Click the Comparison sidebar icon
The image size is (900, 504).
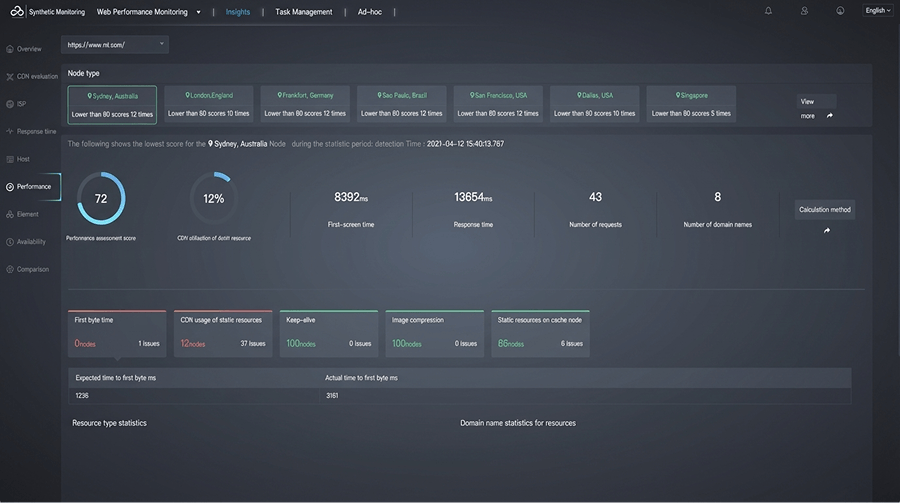click(x=10, y=270)
